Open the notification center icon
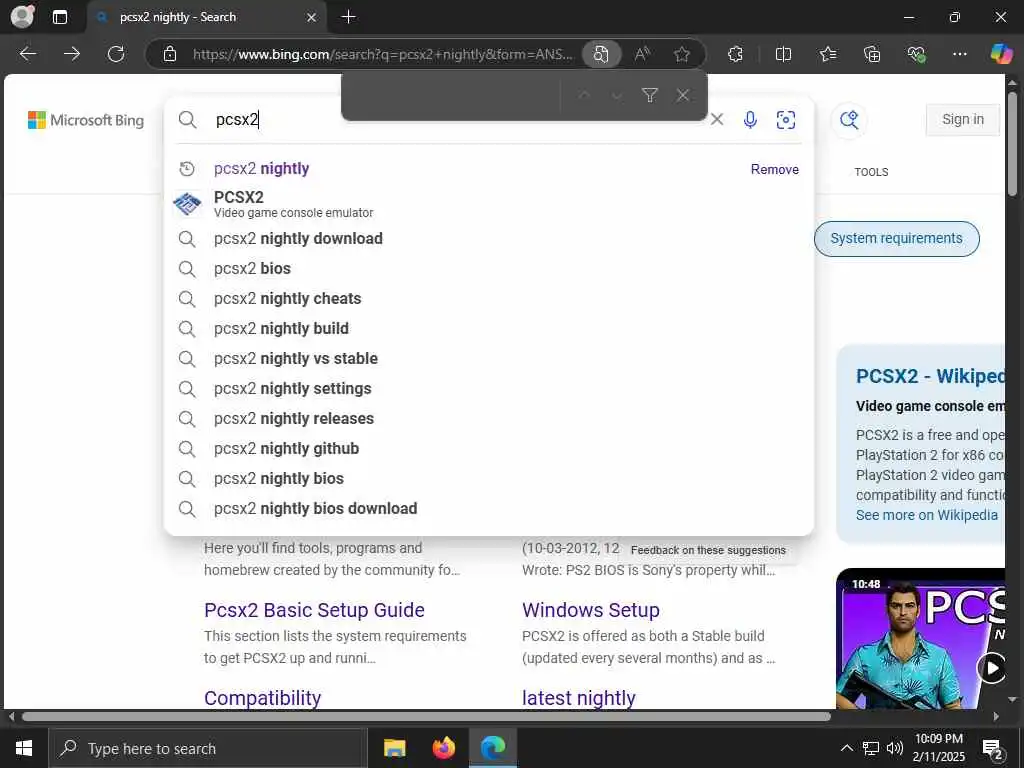 (x=993, y=748)
